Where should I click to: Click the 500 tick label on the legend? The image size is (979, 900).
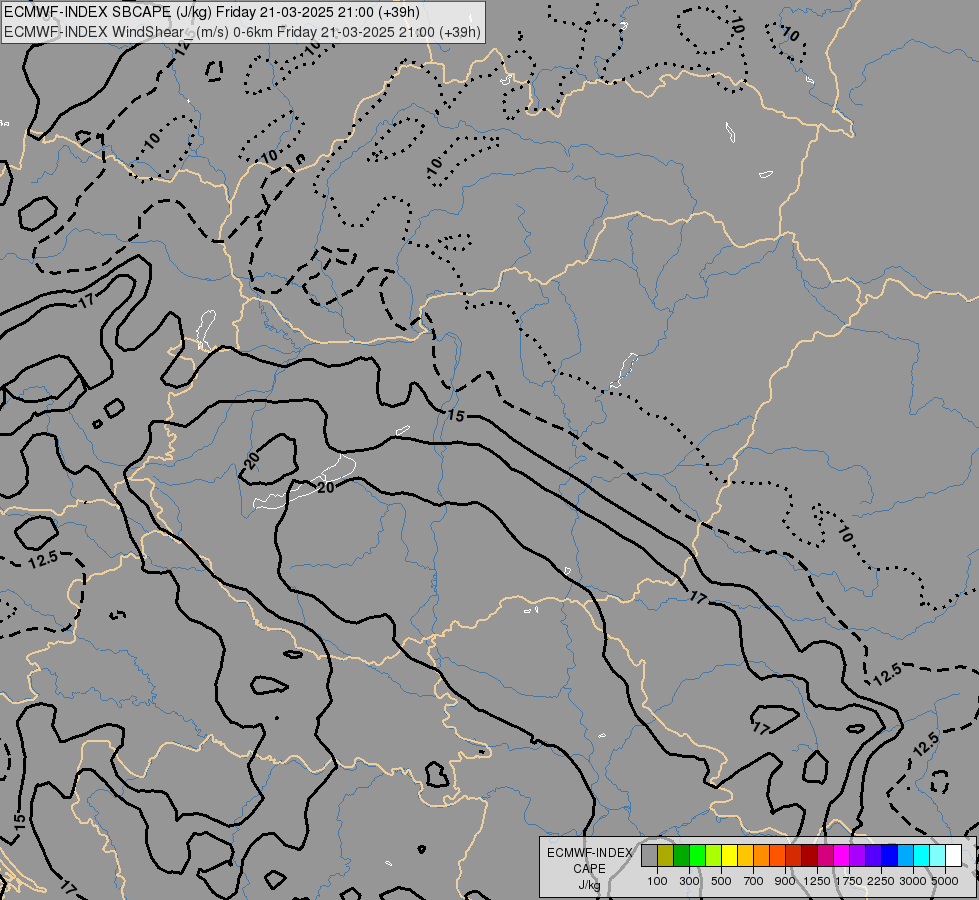721,881
